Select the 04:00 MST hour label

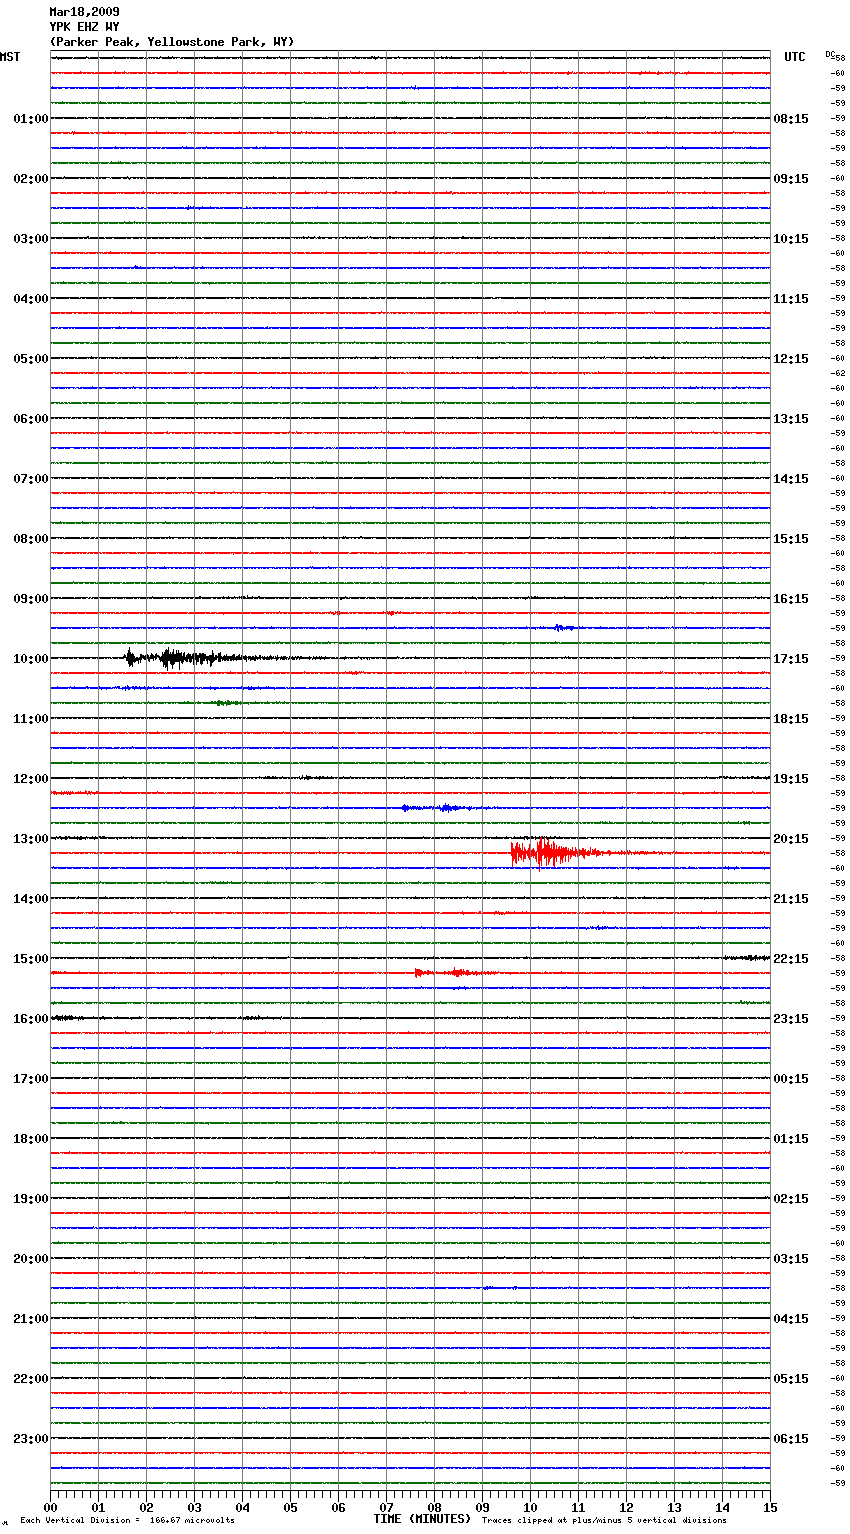tap(30, 299)
